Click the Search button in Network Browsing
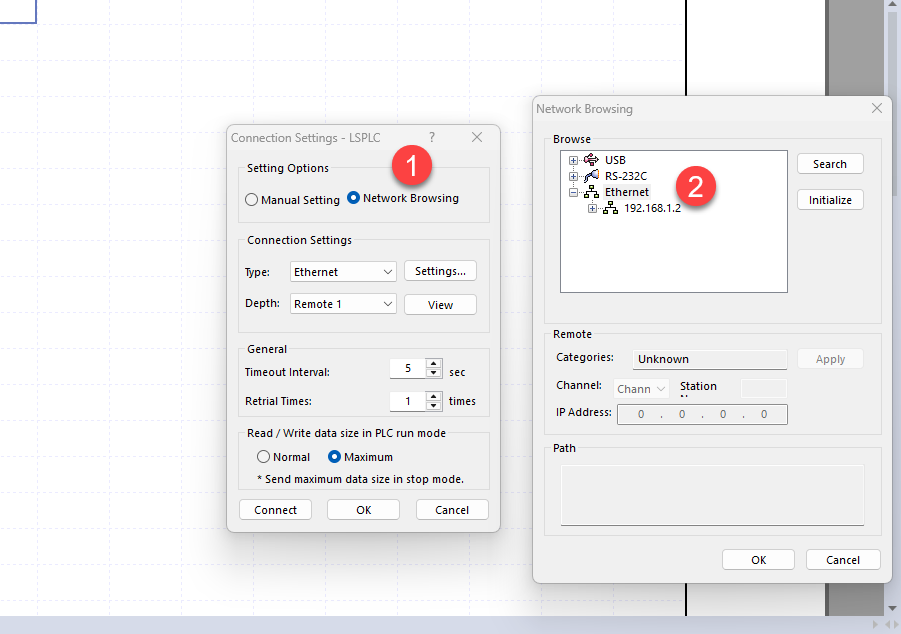901x634 pixels. [830, 164]
